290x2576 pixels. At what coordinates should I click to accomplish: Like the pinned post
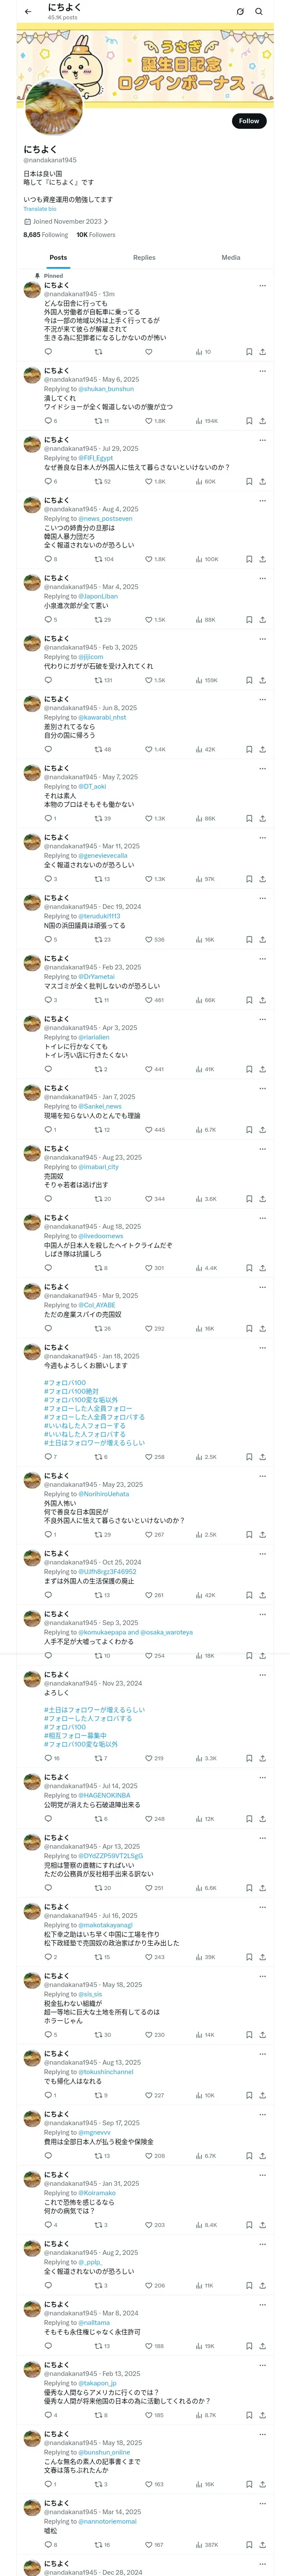148,352
